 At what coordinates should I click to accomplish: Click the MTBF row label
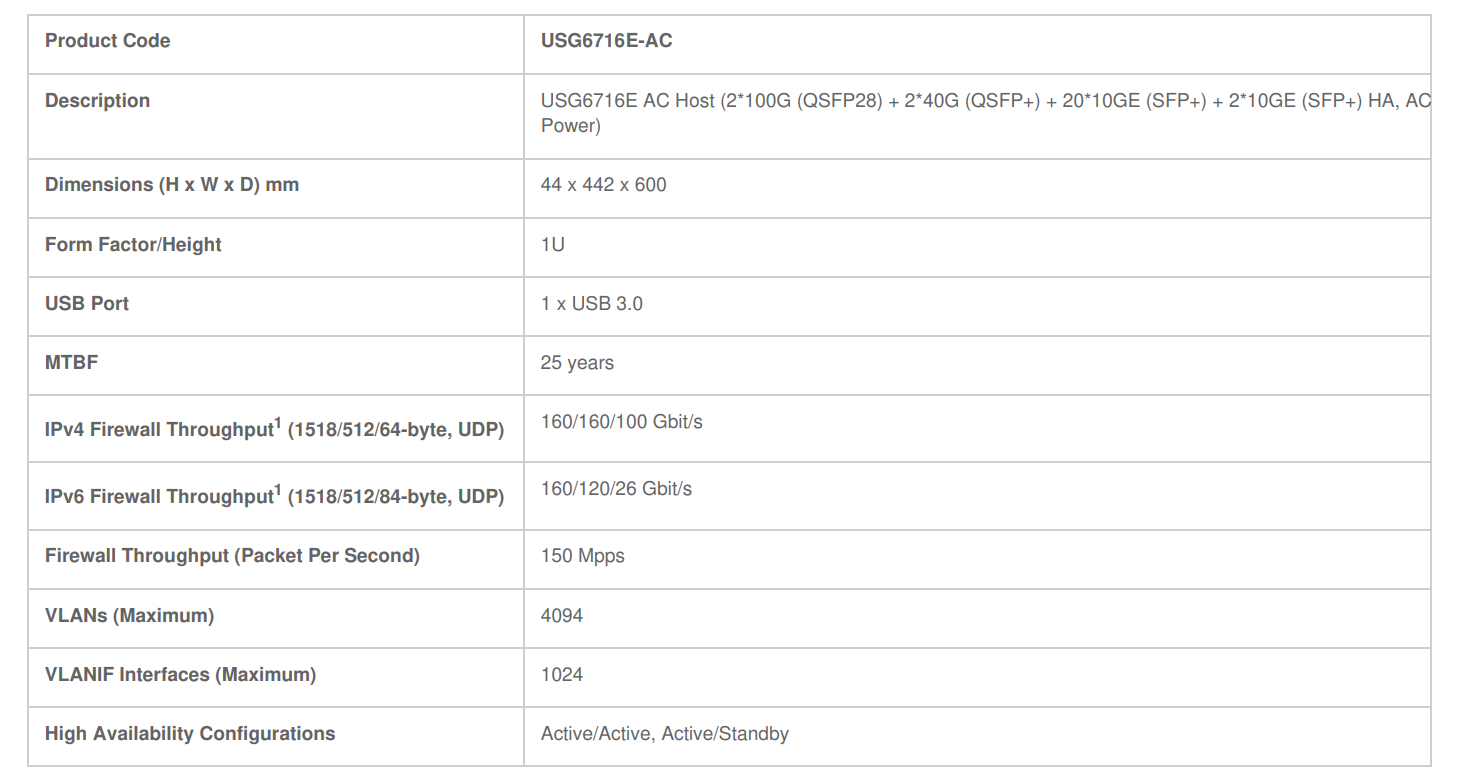click(72, 363)
